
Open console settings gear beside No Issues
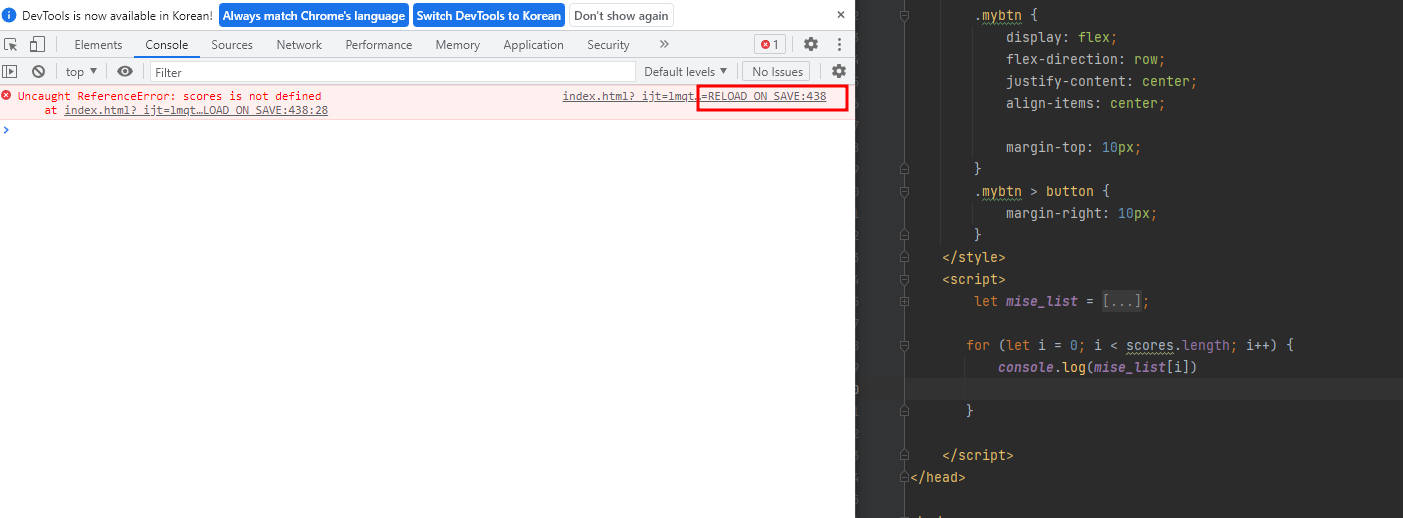tap(839, 71)
